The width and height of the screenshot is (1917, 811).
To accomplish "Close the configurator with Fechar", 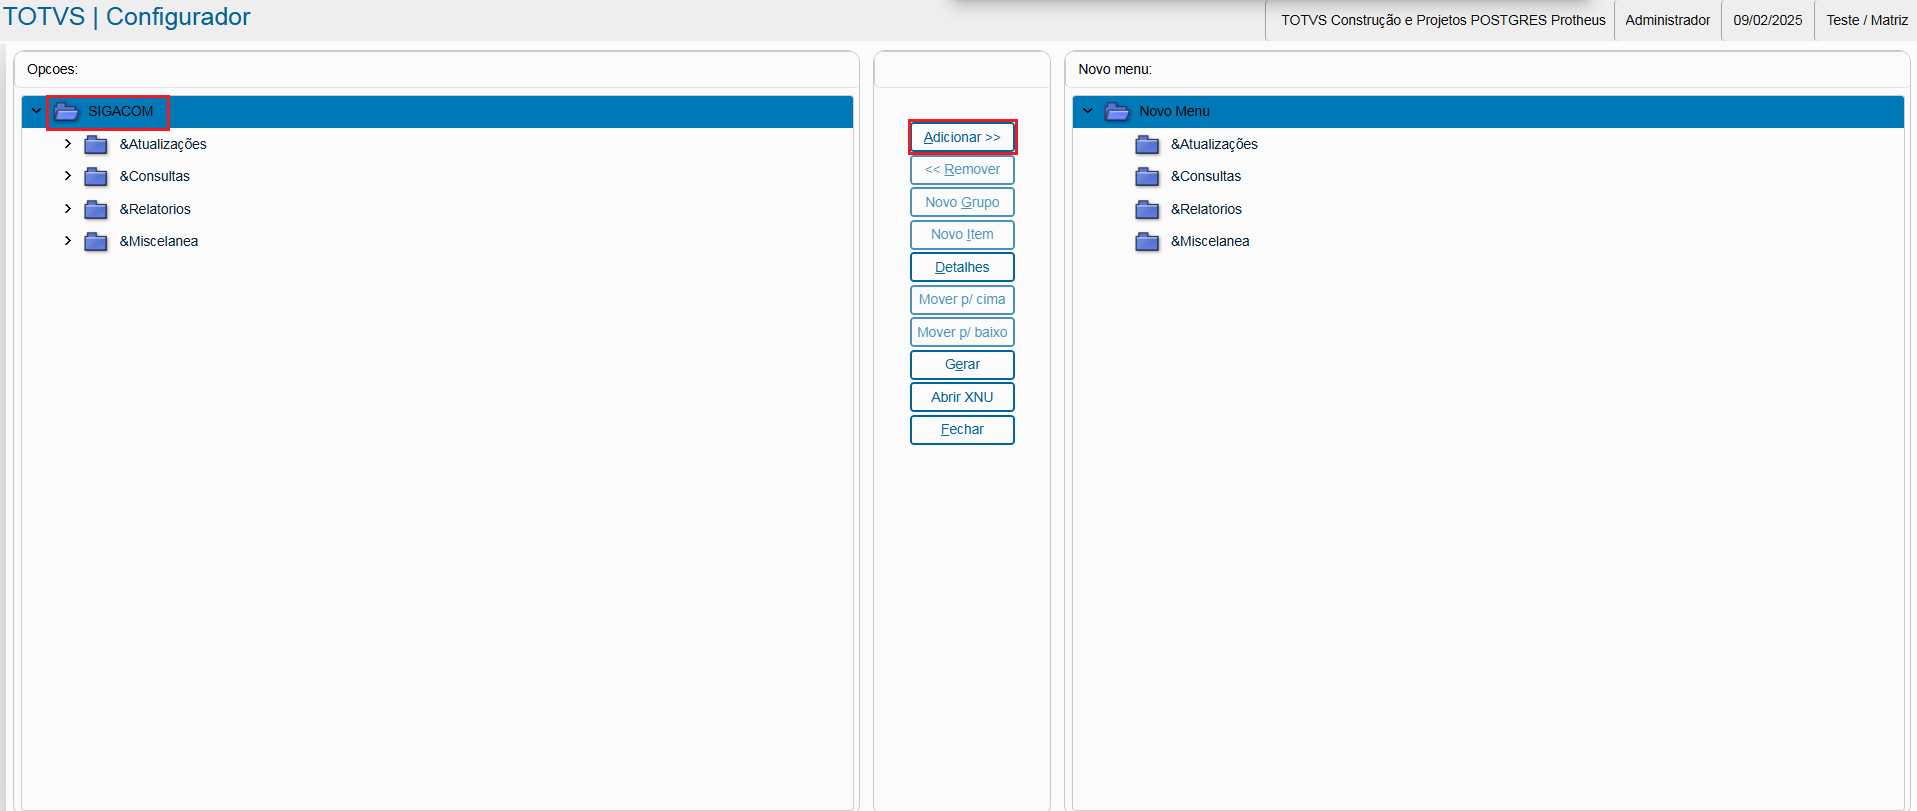I will pyautogui.click(x=962, y=430).
